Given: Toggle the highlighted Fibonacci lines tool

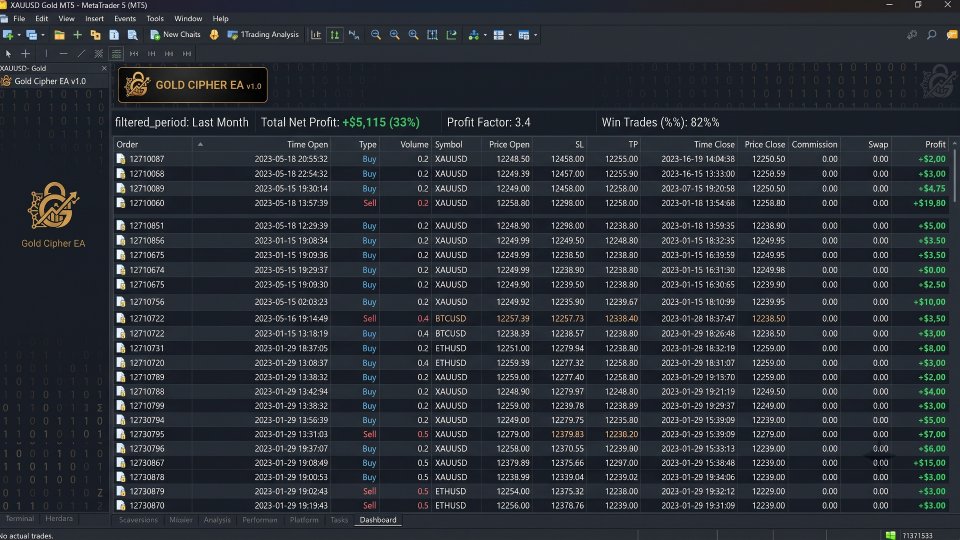Looking at the screenshot, I should pos(116,54).
